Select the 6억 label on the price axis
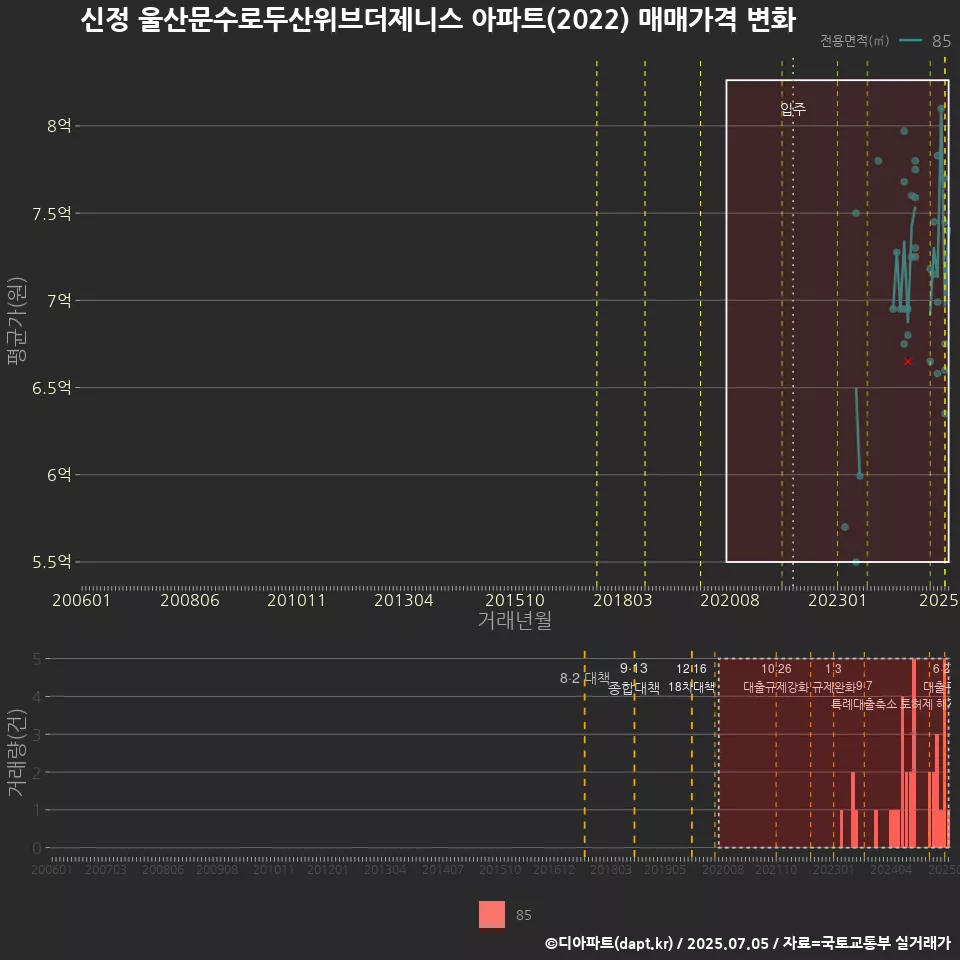Viewport: 960px width, 960px height. [59, 474]
